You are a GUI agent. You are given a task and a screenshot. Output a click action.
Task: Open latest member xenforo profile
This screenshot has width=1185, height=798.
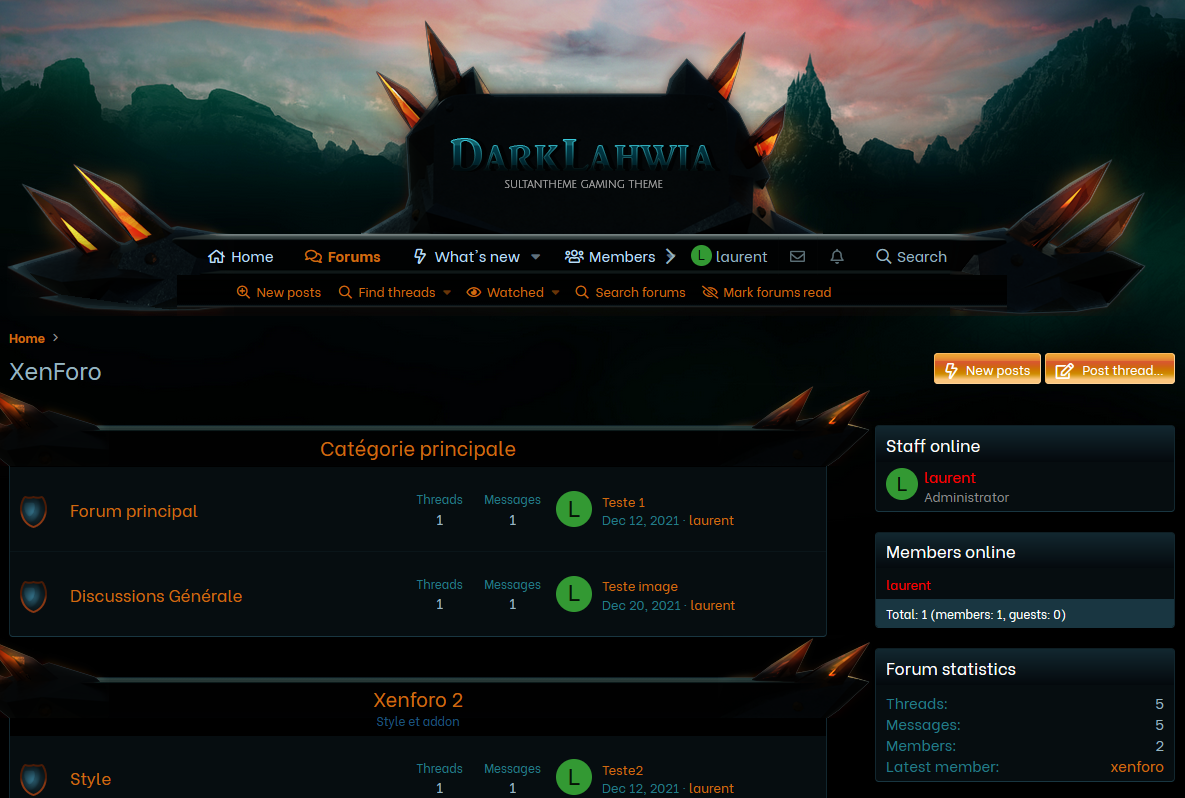[x=1137, y=767]
